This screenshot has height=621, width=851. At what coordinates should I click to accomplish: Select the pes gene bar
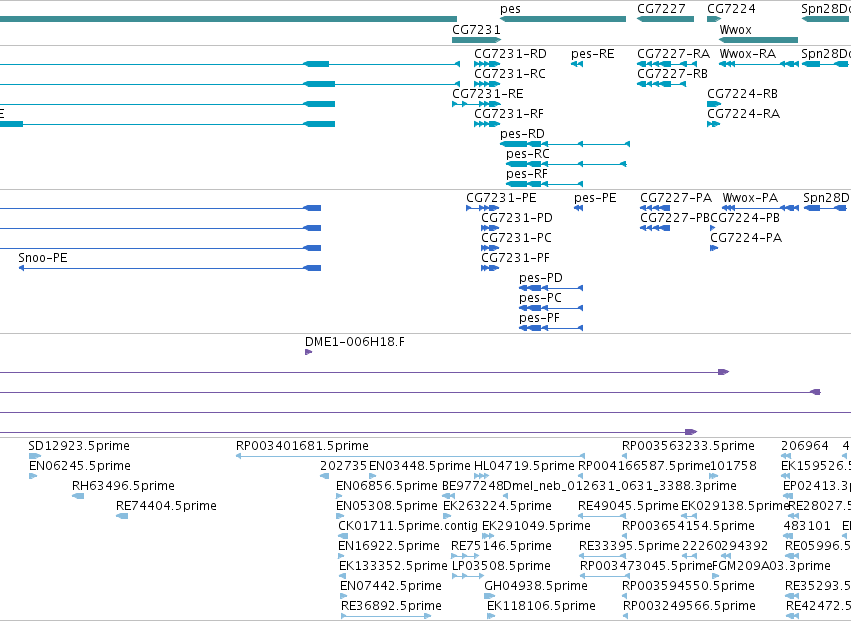(x=563, y=19)
